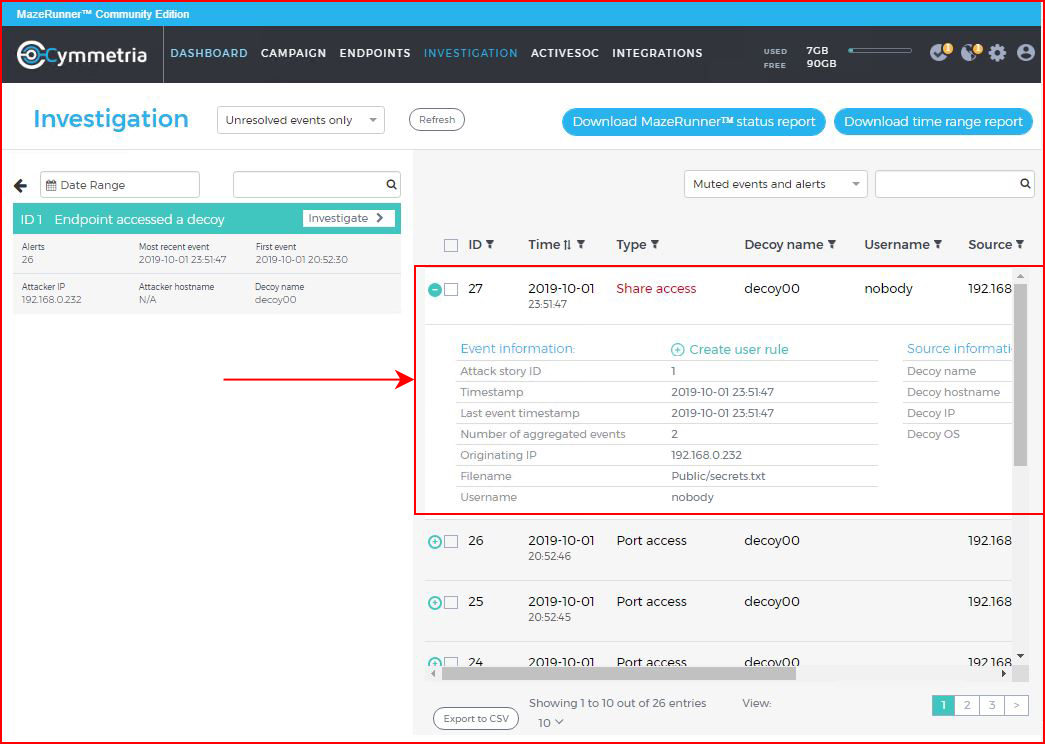
Task: Check the box for event 27
Action: coord(451,289)
